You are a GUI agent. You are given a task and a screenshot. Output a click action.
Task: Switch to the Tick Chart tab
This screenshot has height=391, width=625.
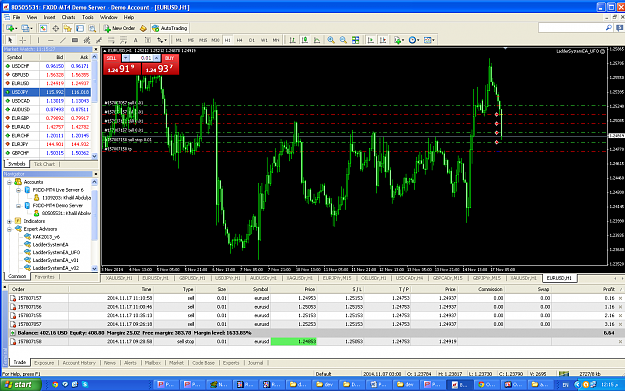tap(44, 164)
